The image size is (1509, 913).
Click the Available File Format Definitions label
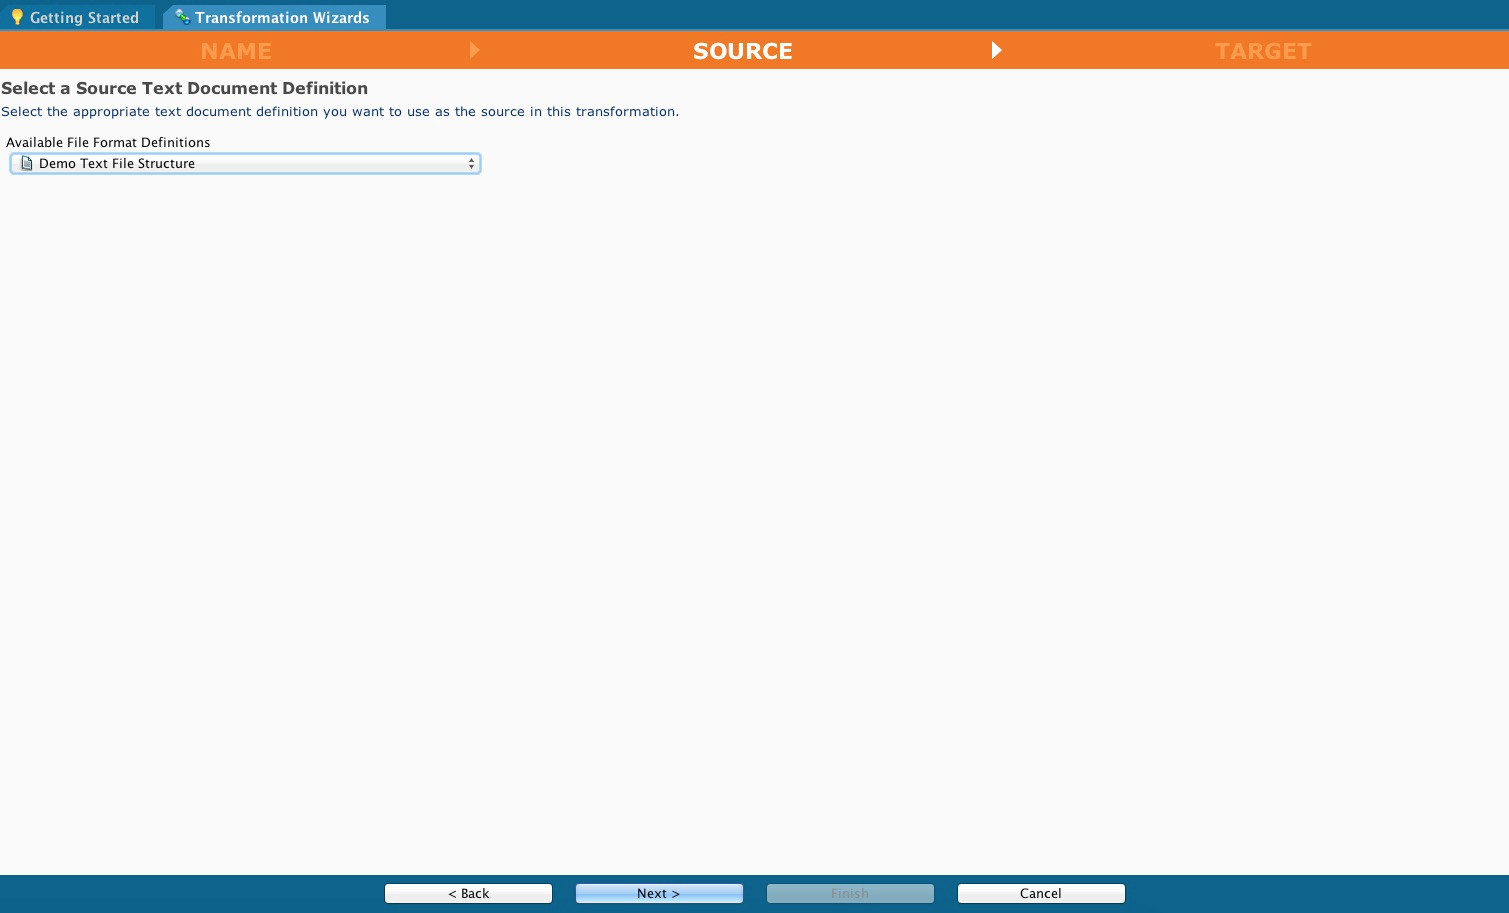coord(108,142)
